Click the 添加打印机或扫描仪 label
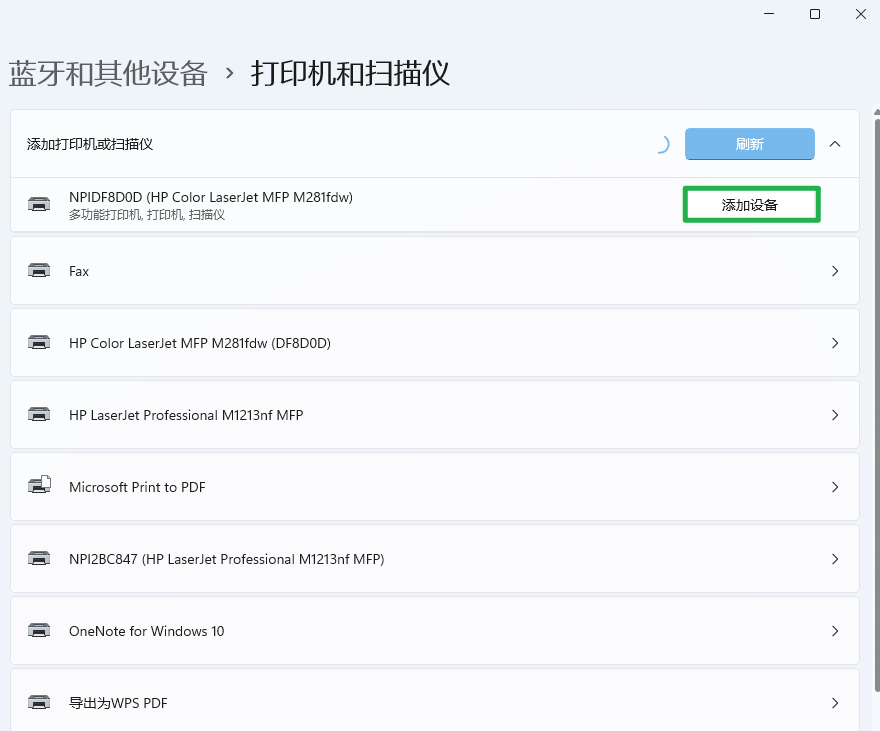Image resolution: width=880 pixels, height=731 pixels. click(90, 144)
